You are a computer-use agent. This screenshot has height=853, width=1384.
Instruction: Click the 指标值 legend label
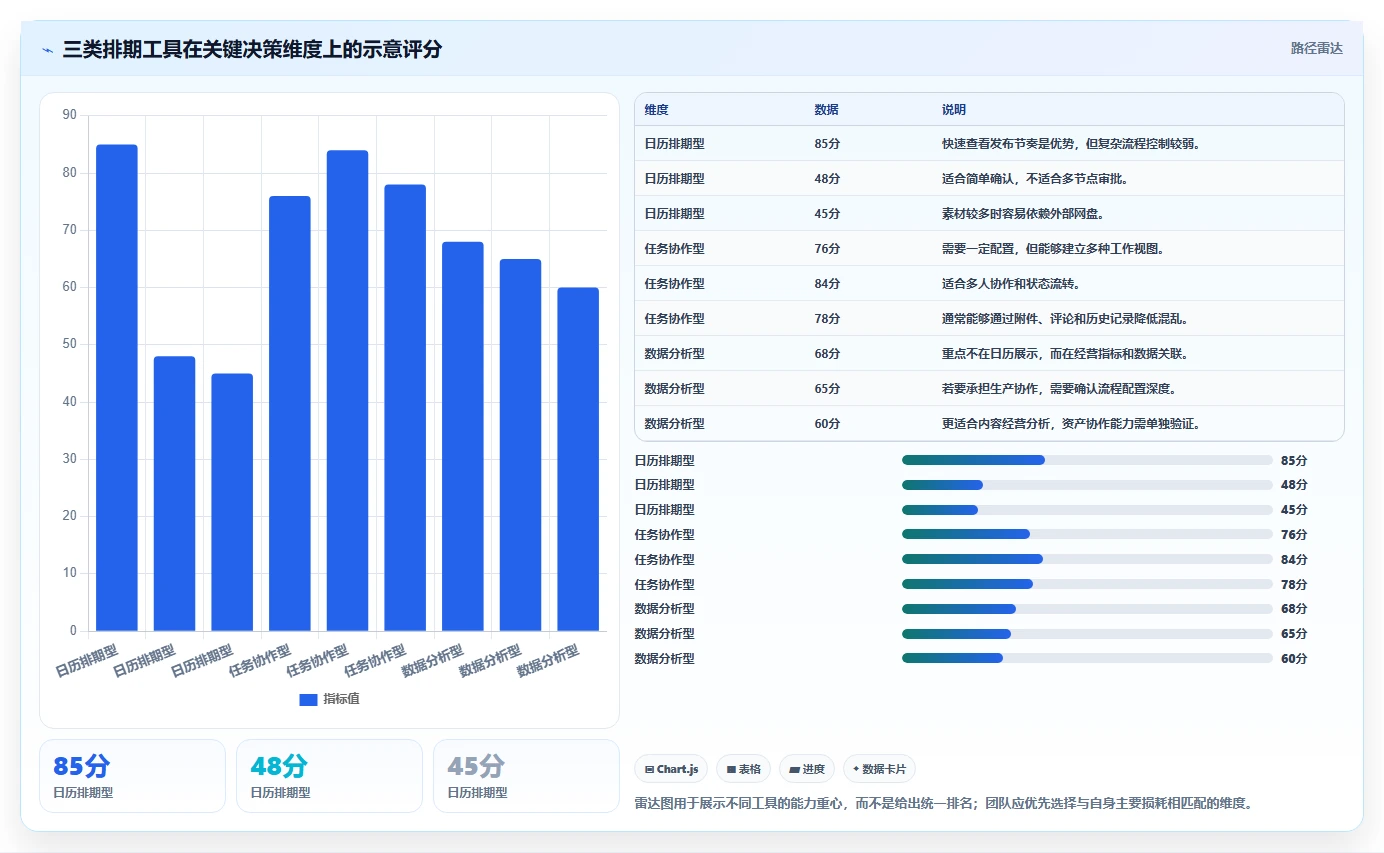coord(342,699)
